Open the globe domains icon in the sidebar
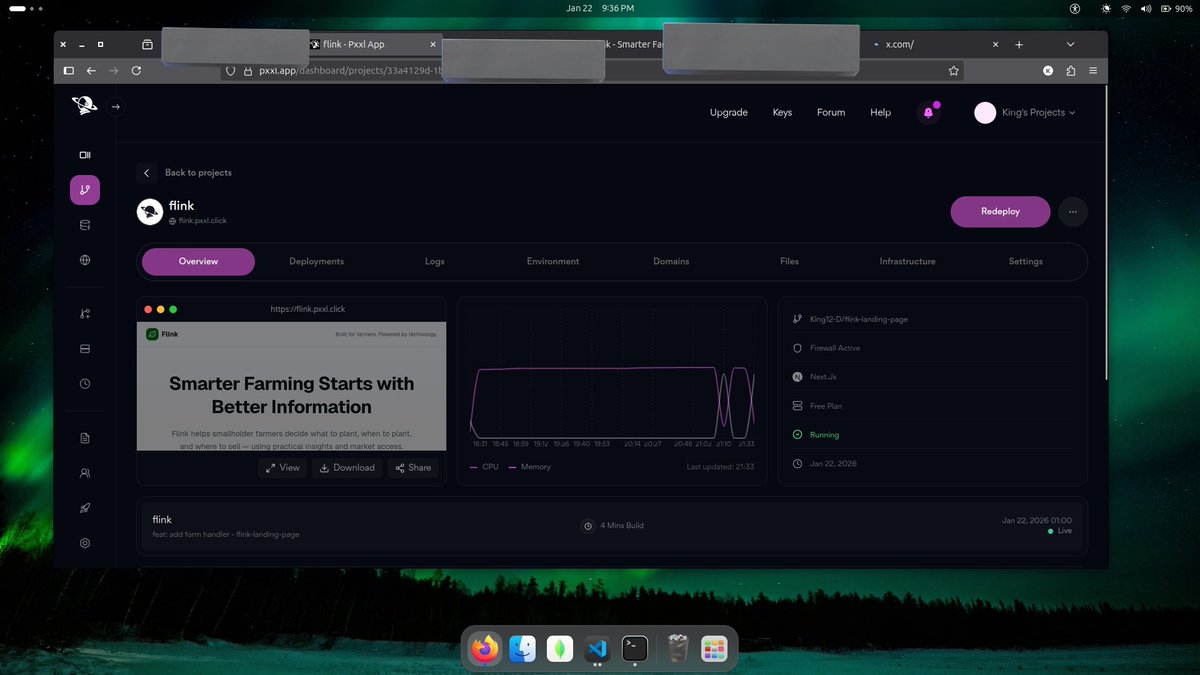Viewport: 1200px width, 675px height. 85,260
